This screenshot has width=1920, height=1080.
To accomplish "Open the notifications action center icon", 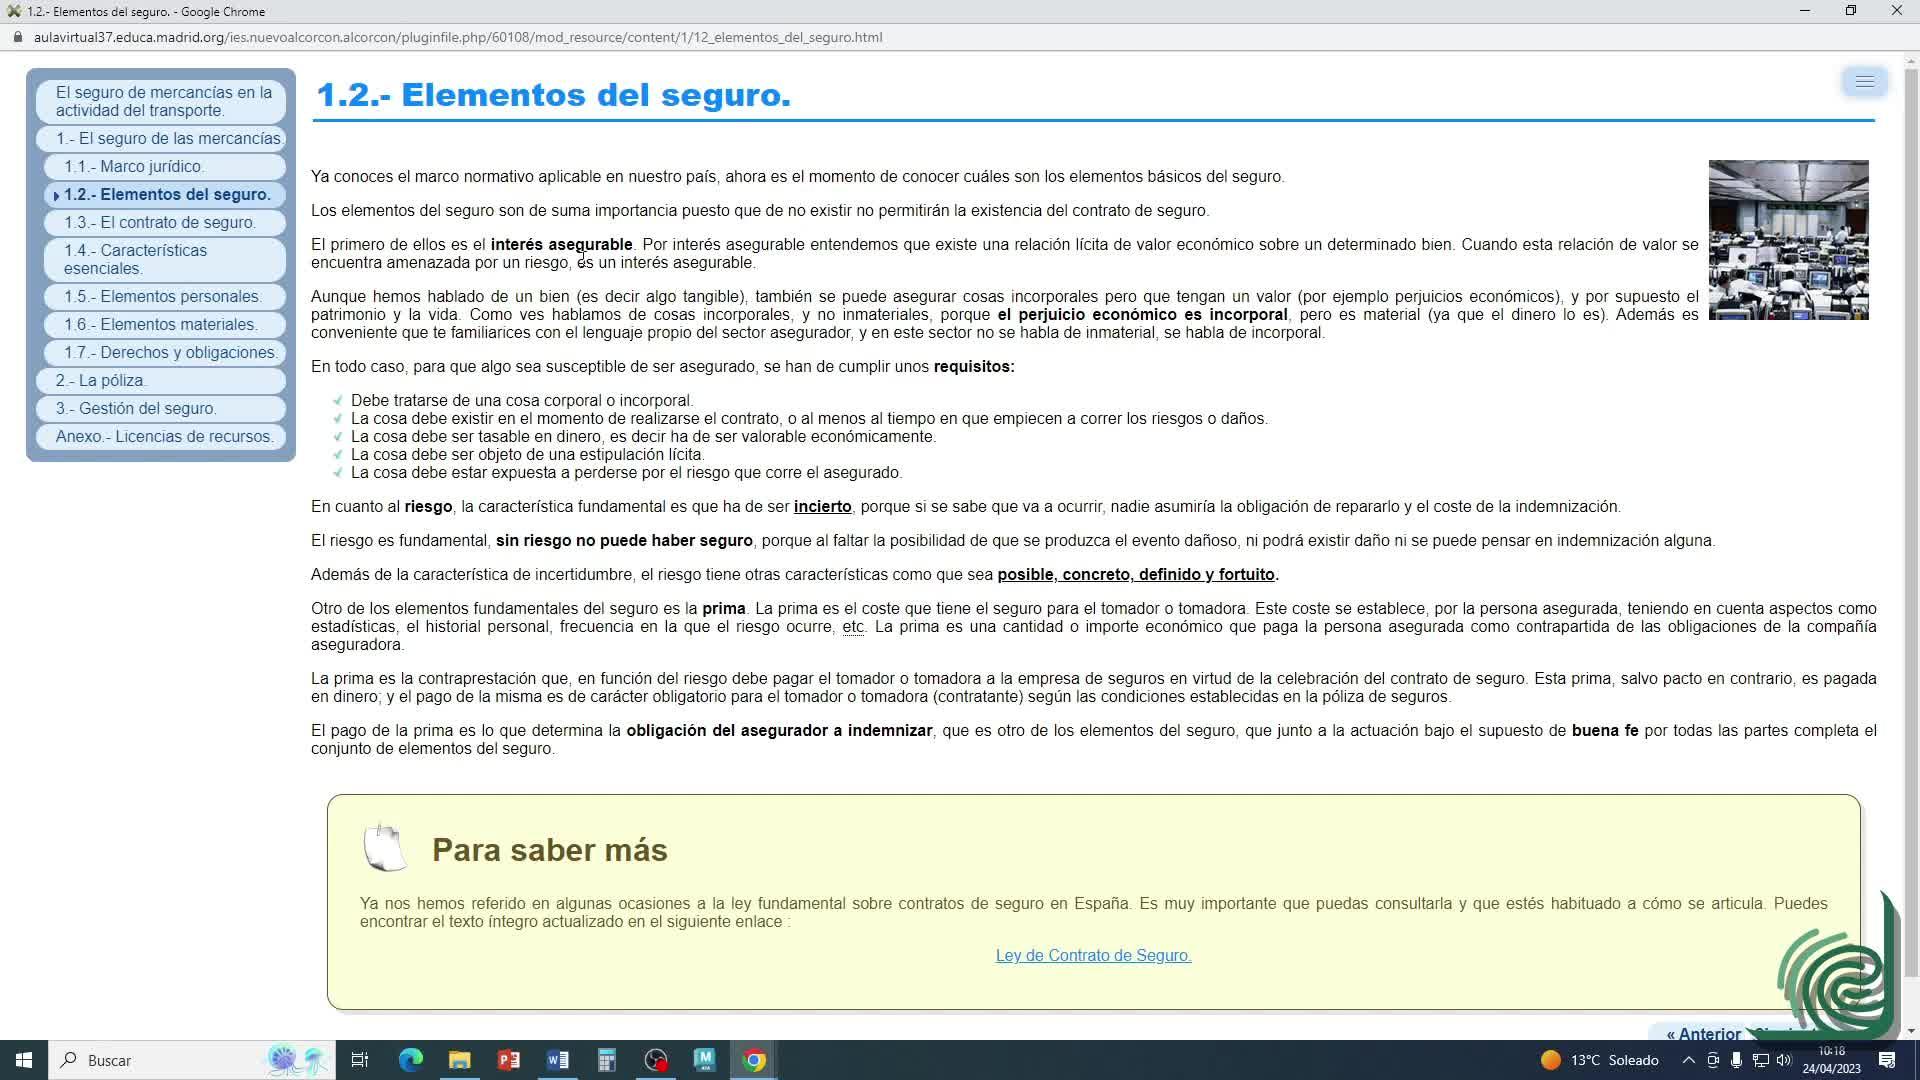I will (1887, 1060).
